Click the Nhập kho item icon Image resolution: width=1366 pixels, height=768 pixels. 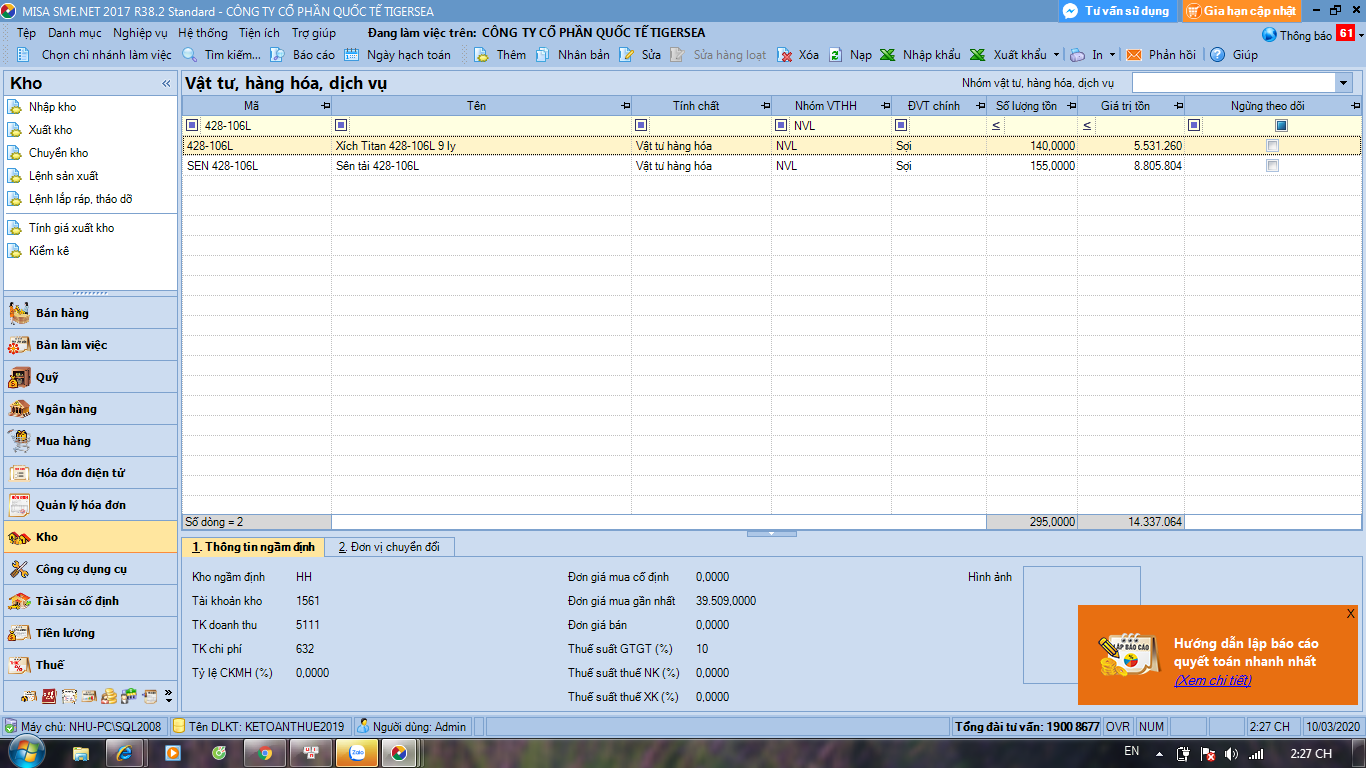(14, 107)
